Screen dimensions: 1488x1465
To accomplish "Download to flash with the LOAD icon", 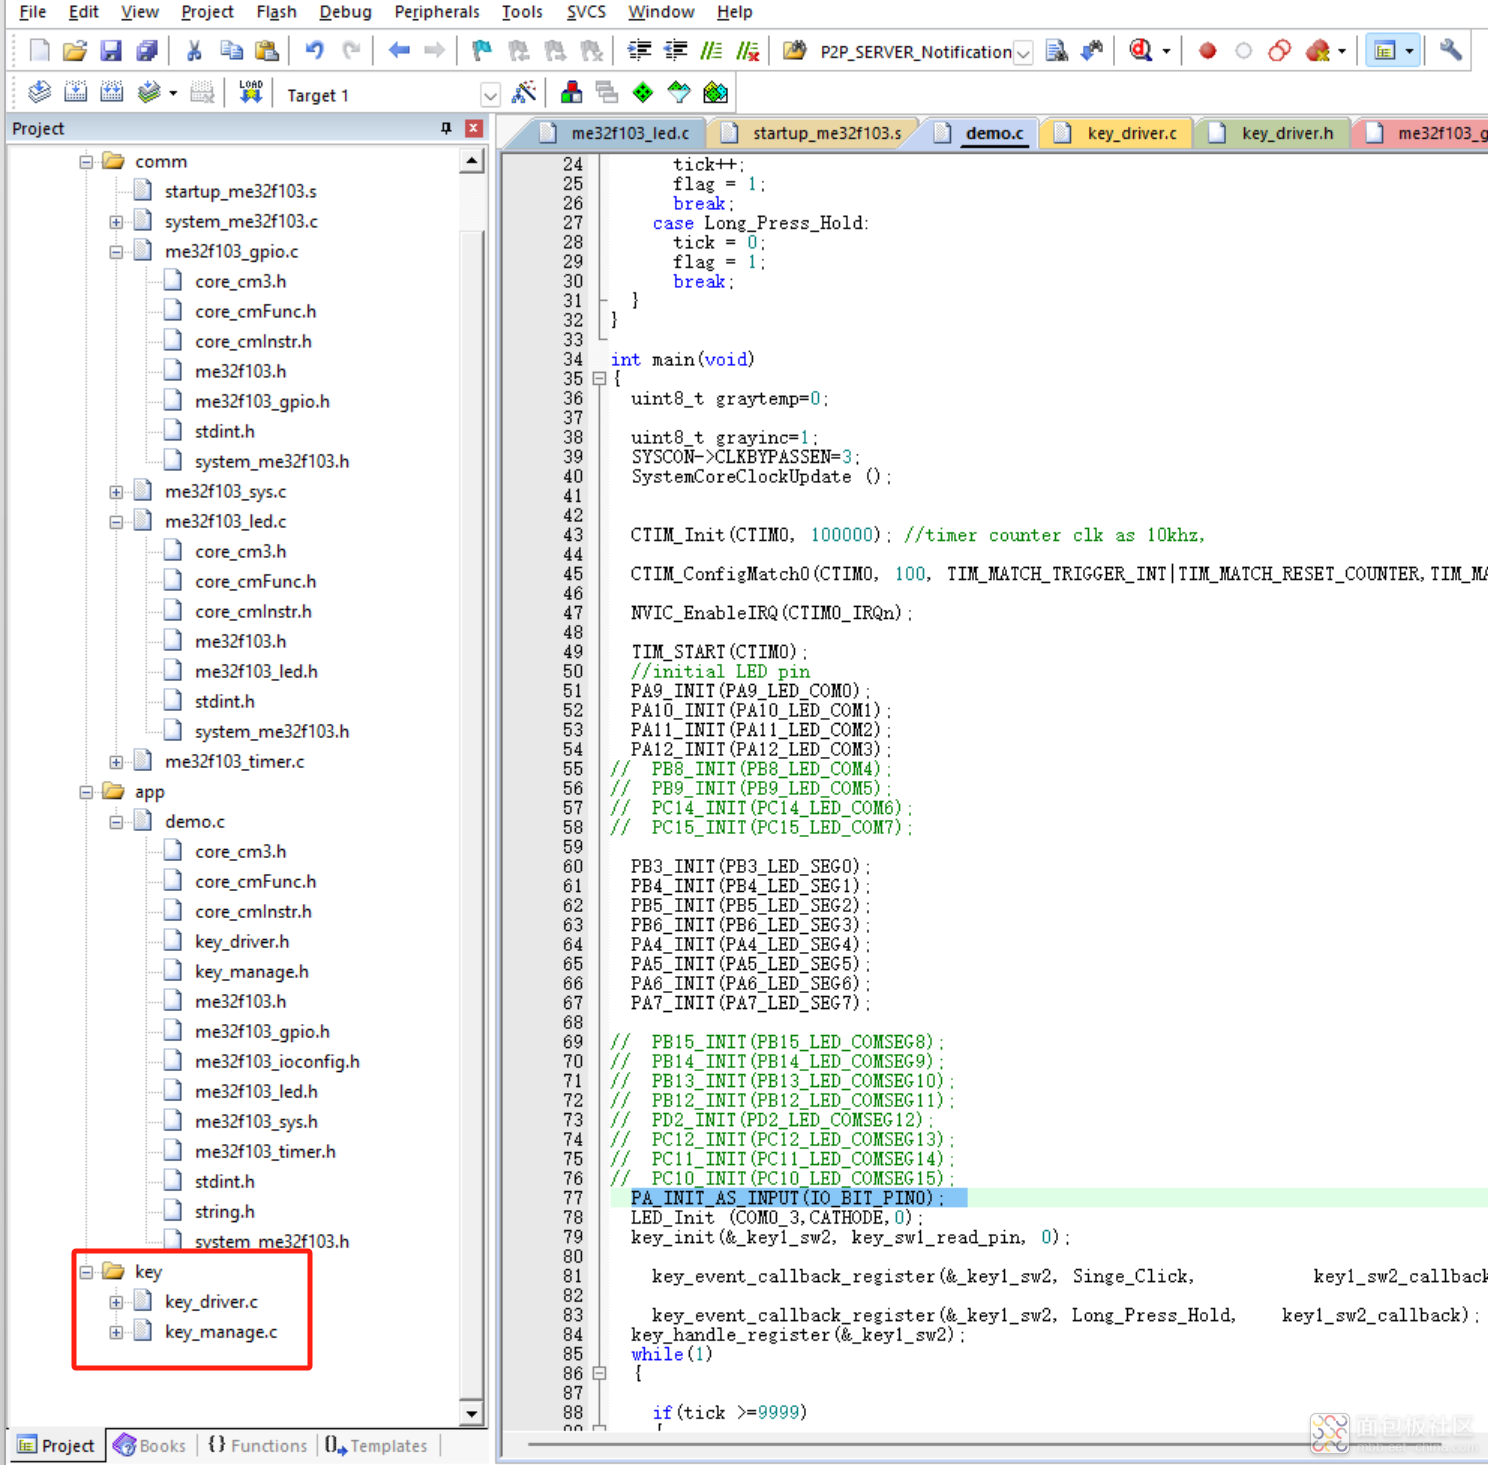I will (x=250, y=93).
